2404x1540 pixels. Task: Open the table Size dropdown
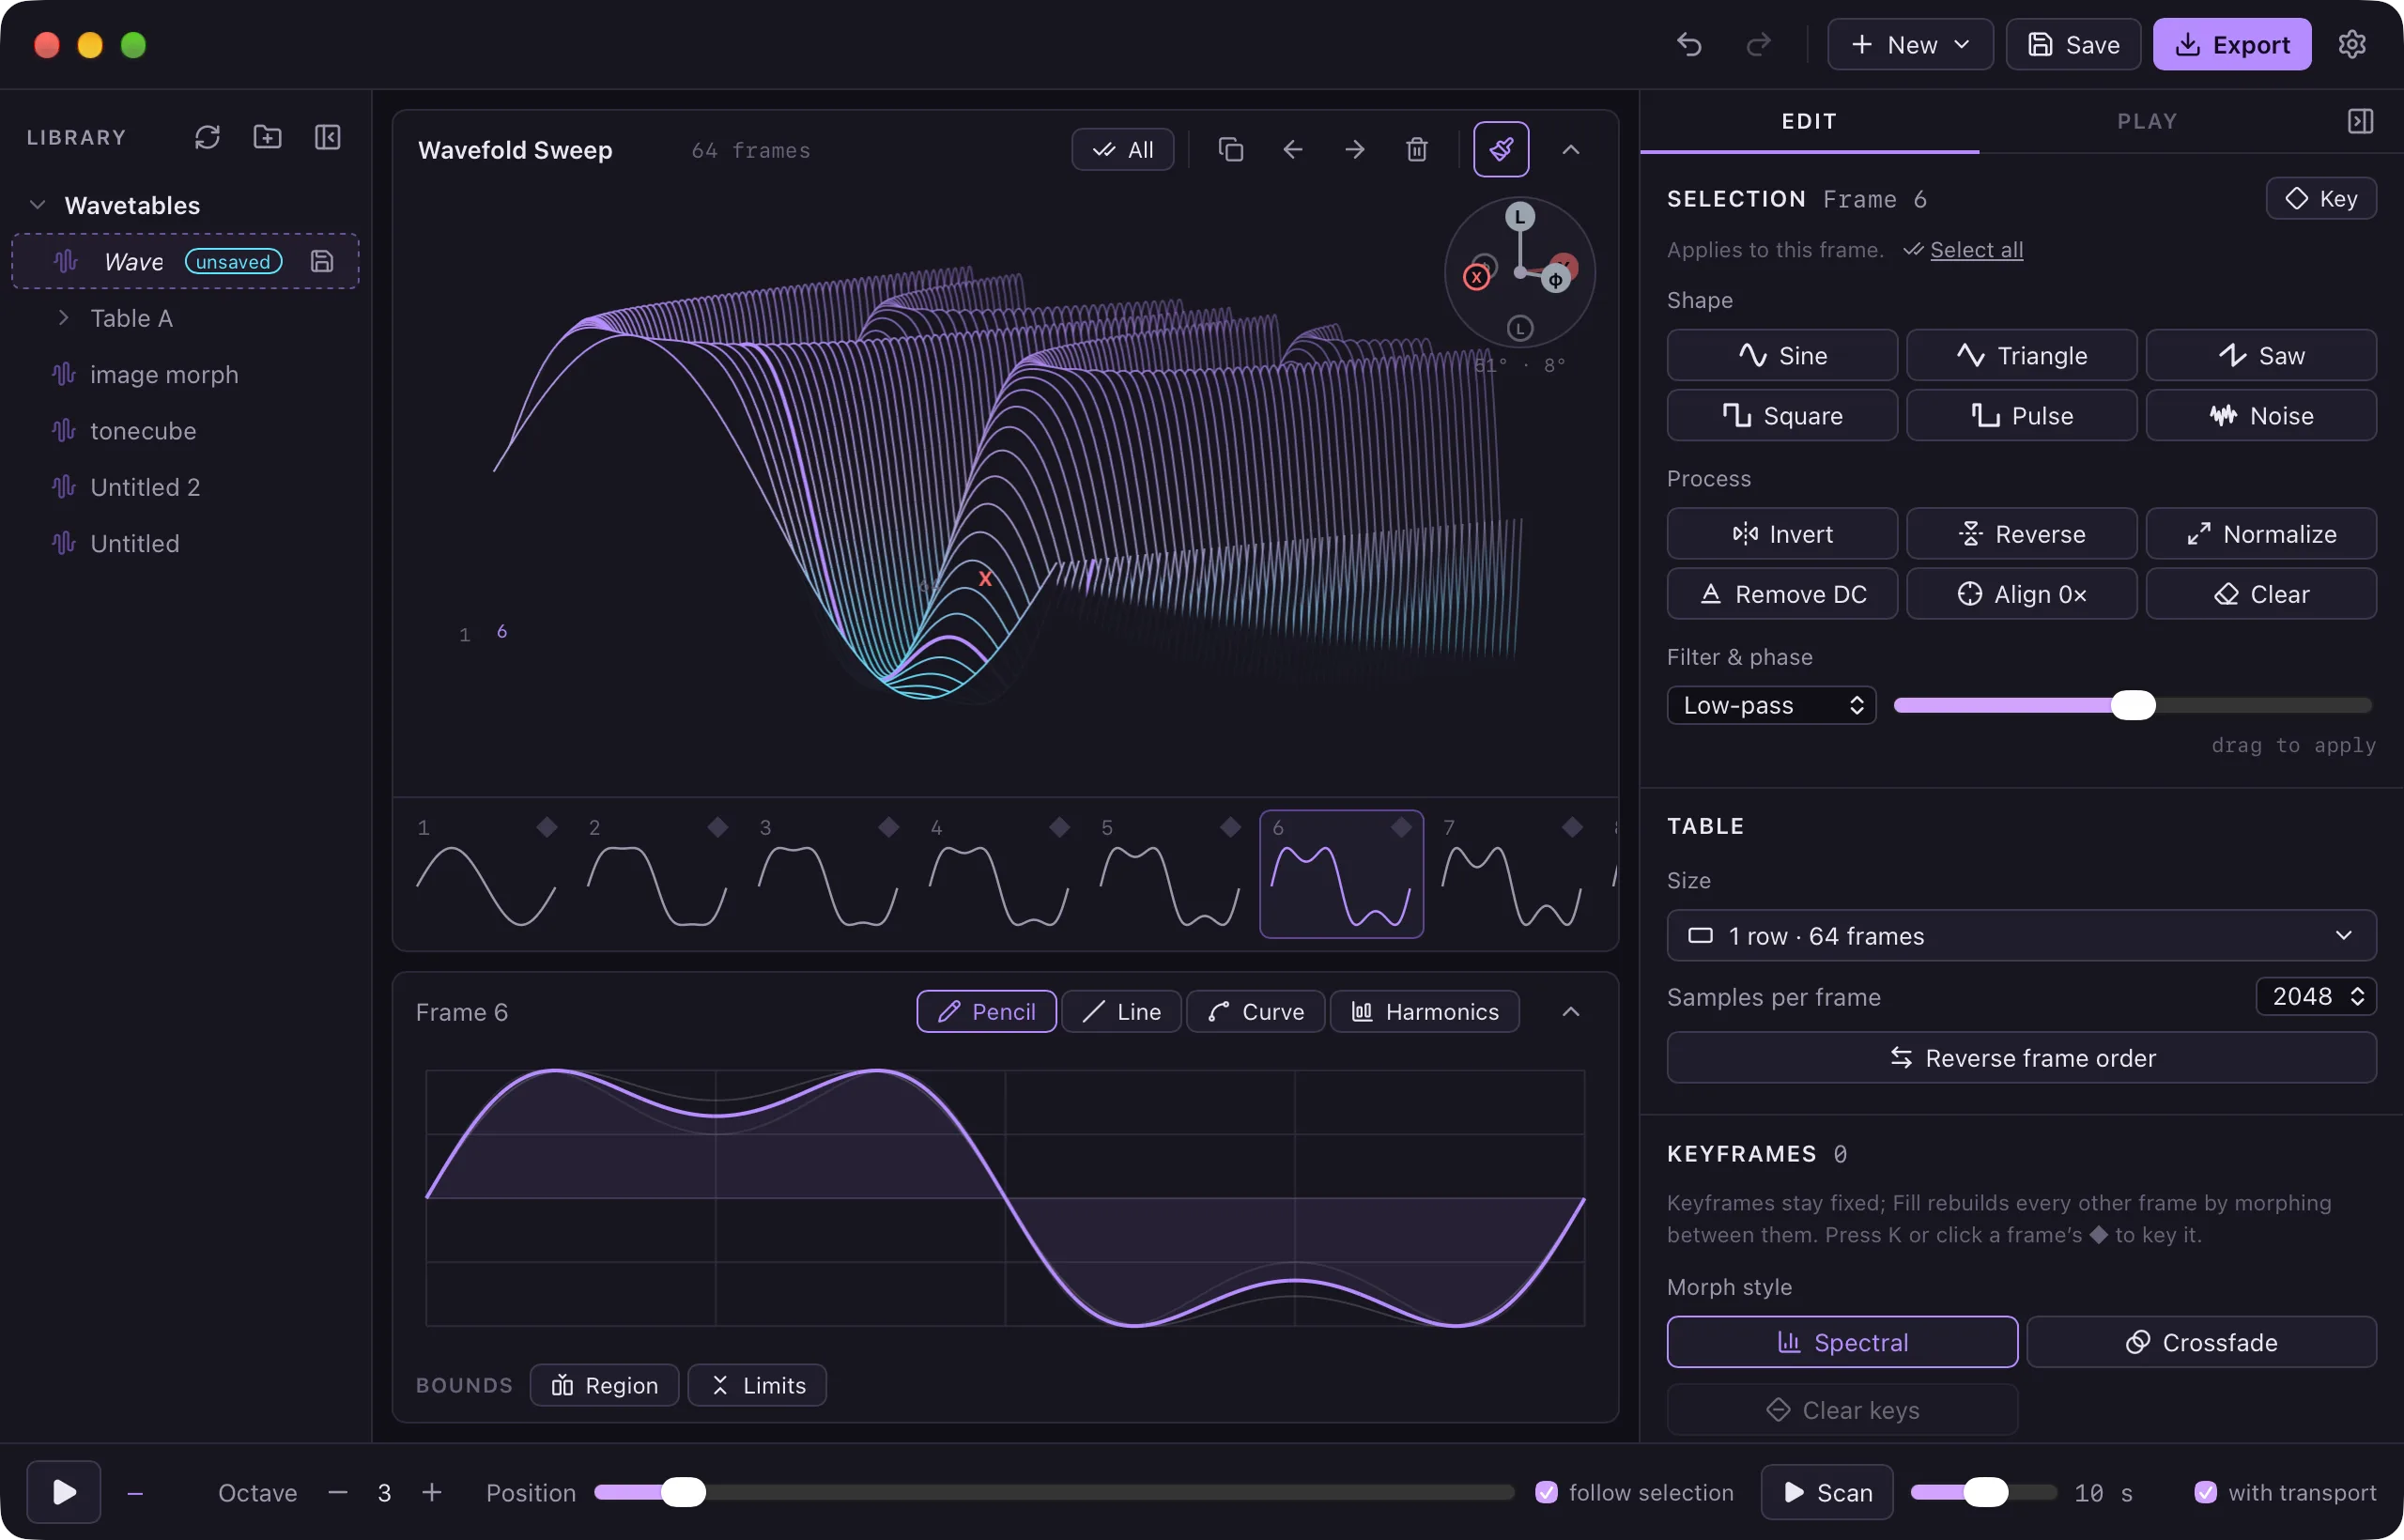point(2021,936)
